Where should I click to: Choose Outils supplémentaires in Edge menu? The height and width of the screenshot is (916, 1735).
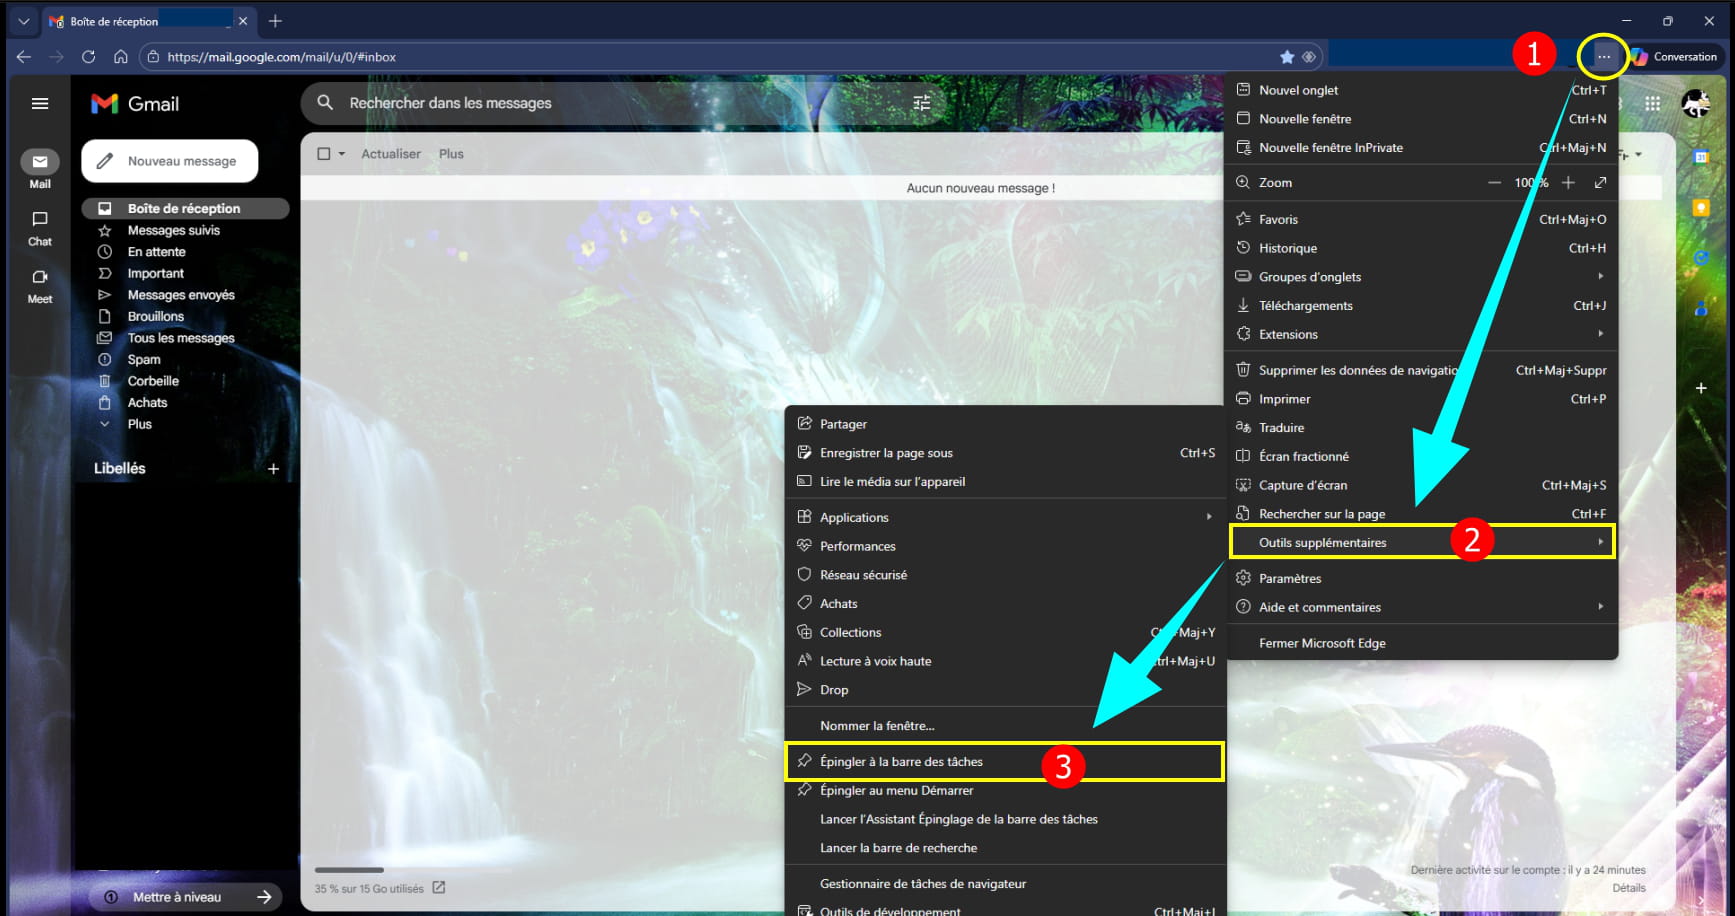point(1322,543)
